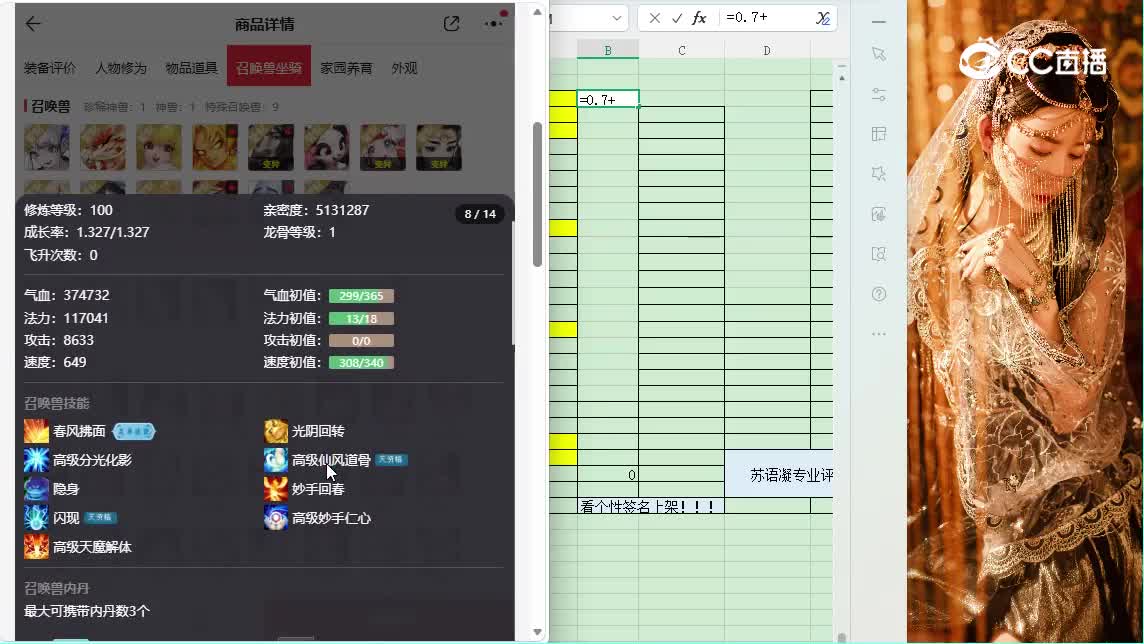Select the 召唤兽坐骑 tab
Viewport: 1144px width, 644px height.
pyautogui.click(x=268, y=66)
